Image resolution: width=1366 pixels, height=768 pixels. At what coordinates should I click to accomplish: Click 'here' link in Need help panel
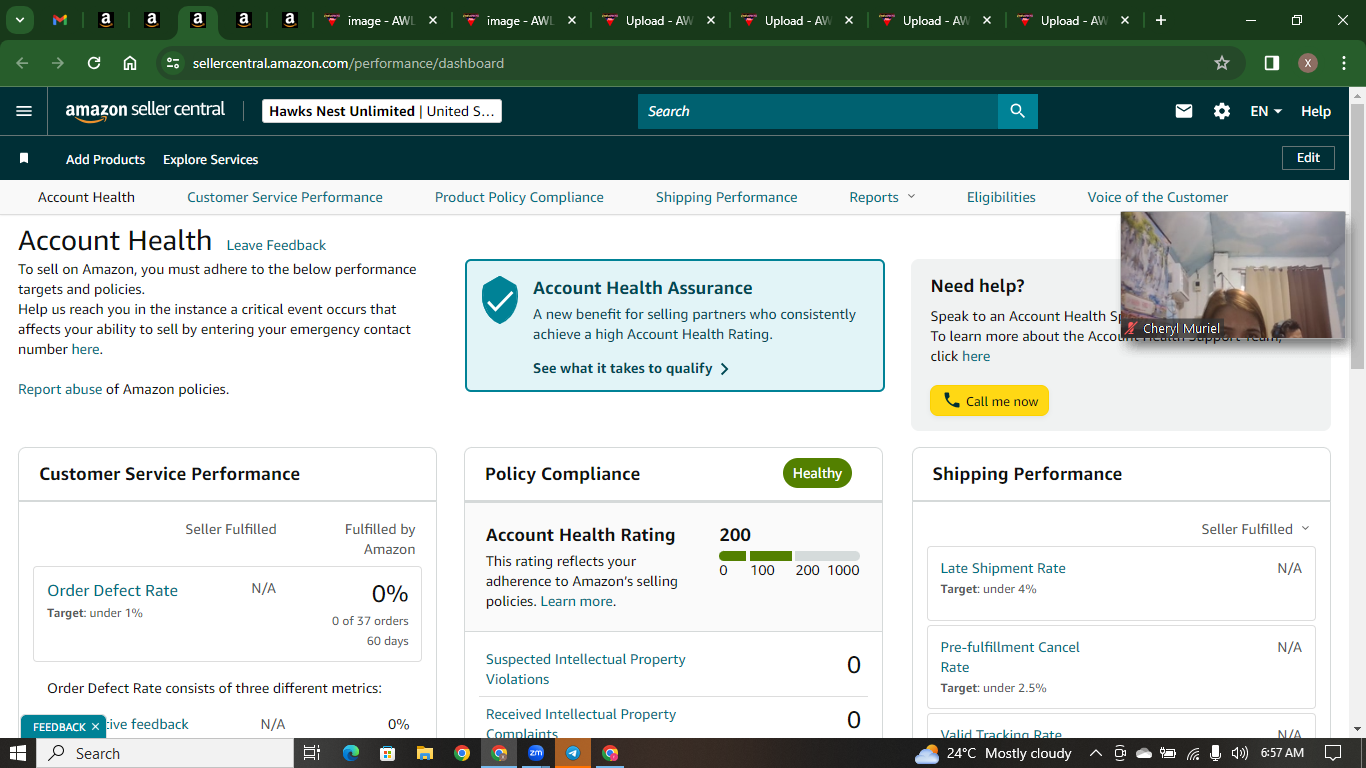click(x=976, y=356)
